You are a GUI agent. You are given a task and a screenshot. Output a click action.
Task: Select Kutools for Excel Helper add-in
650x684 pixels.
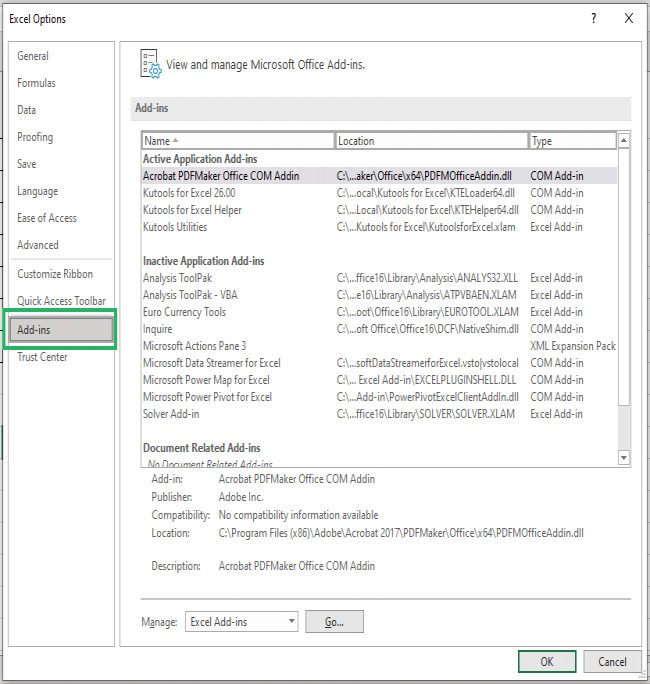(x=192, y=210)
